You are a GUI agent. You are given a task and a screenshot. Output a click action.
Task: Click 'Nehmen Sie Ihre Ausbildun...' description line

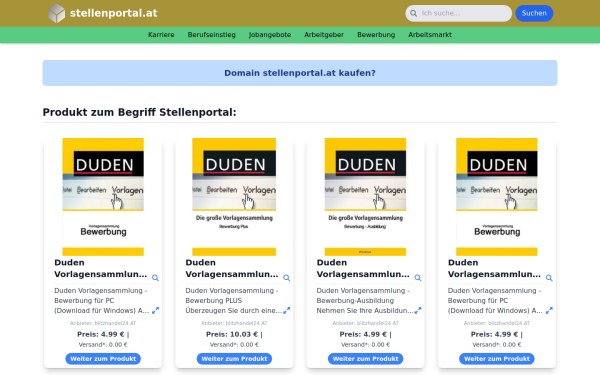coord(365,311)
